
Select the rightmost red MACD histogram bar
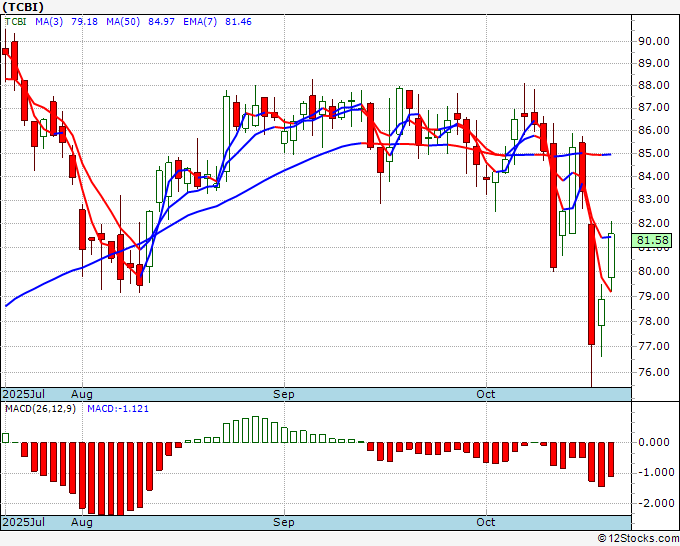pyautogui.click(x=611, y=459)
